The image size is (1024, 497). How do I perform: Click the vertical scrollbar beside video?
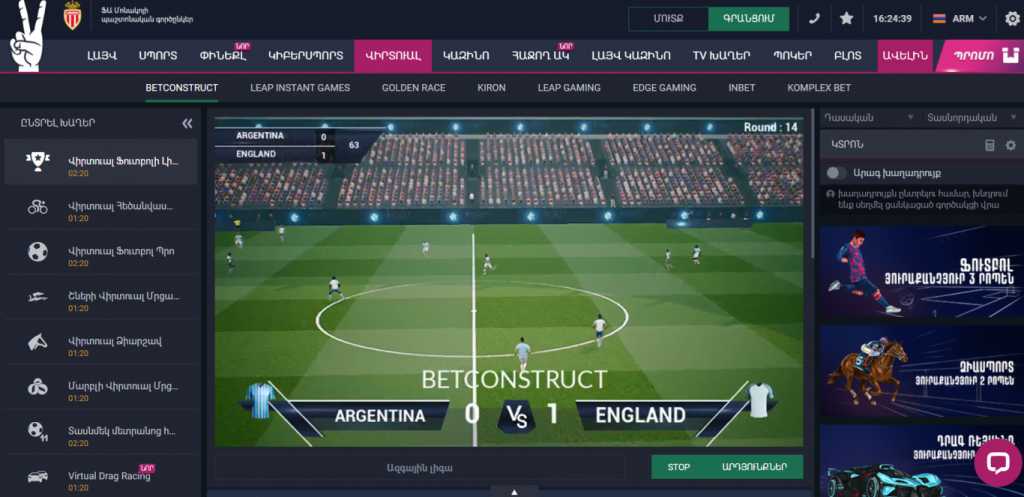point(812,186)
